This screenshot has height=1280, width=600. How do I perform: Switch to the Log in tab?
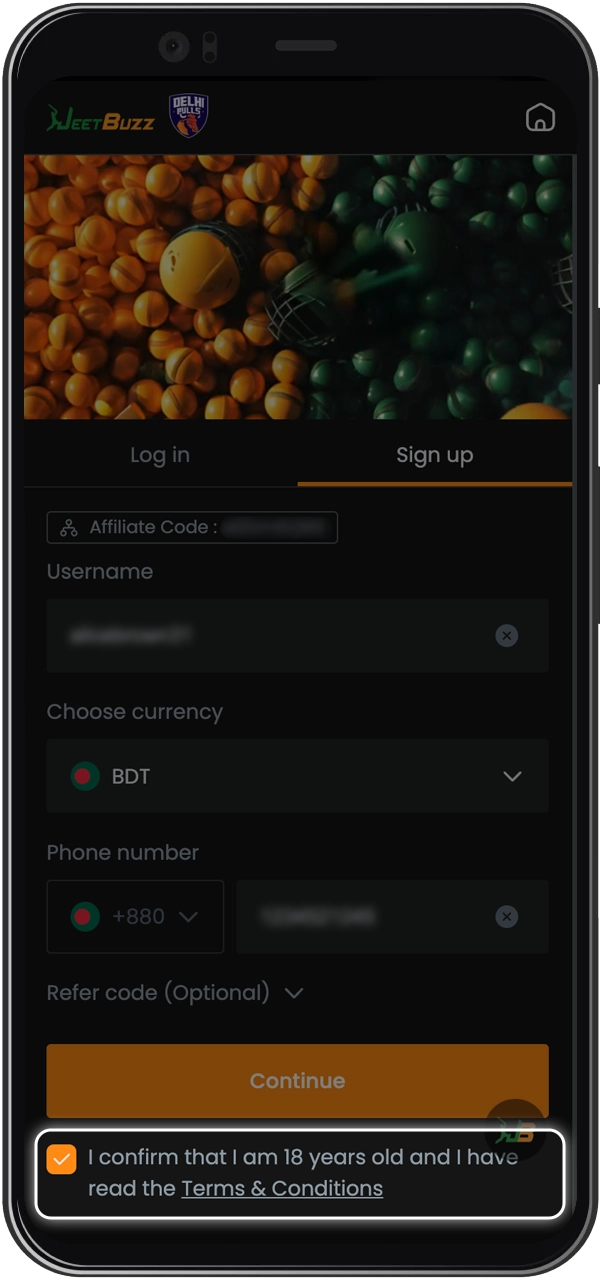pyautogui.click(x=160, y=455)
